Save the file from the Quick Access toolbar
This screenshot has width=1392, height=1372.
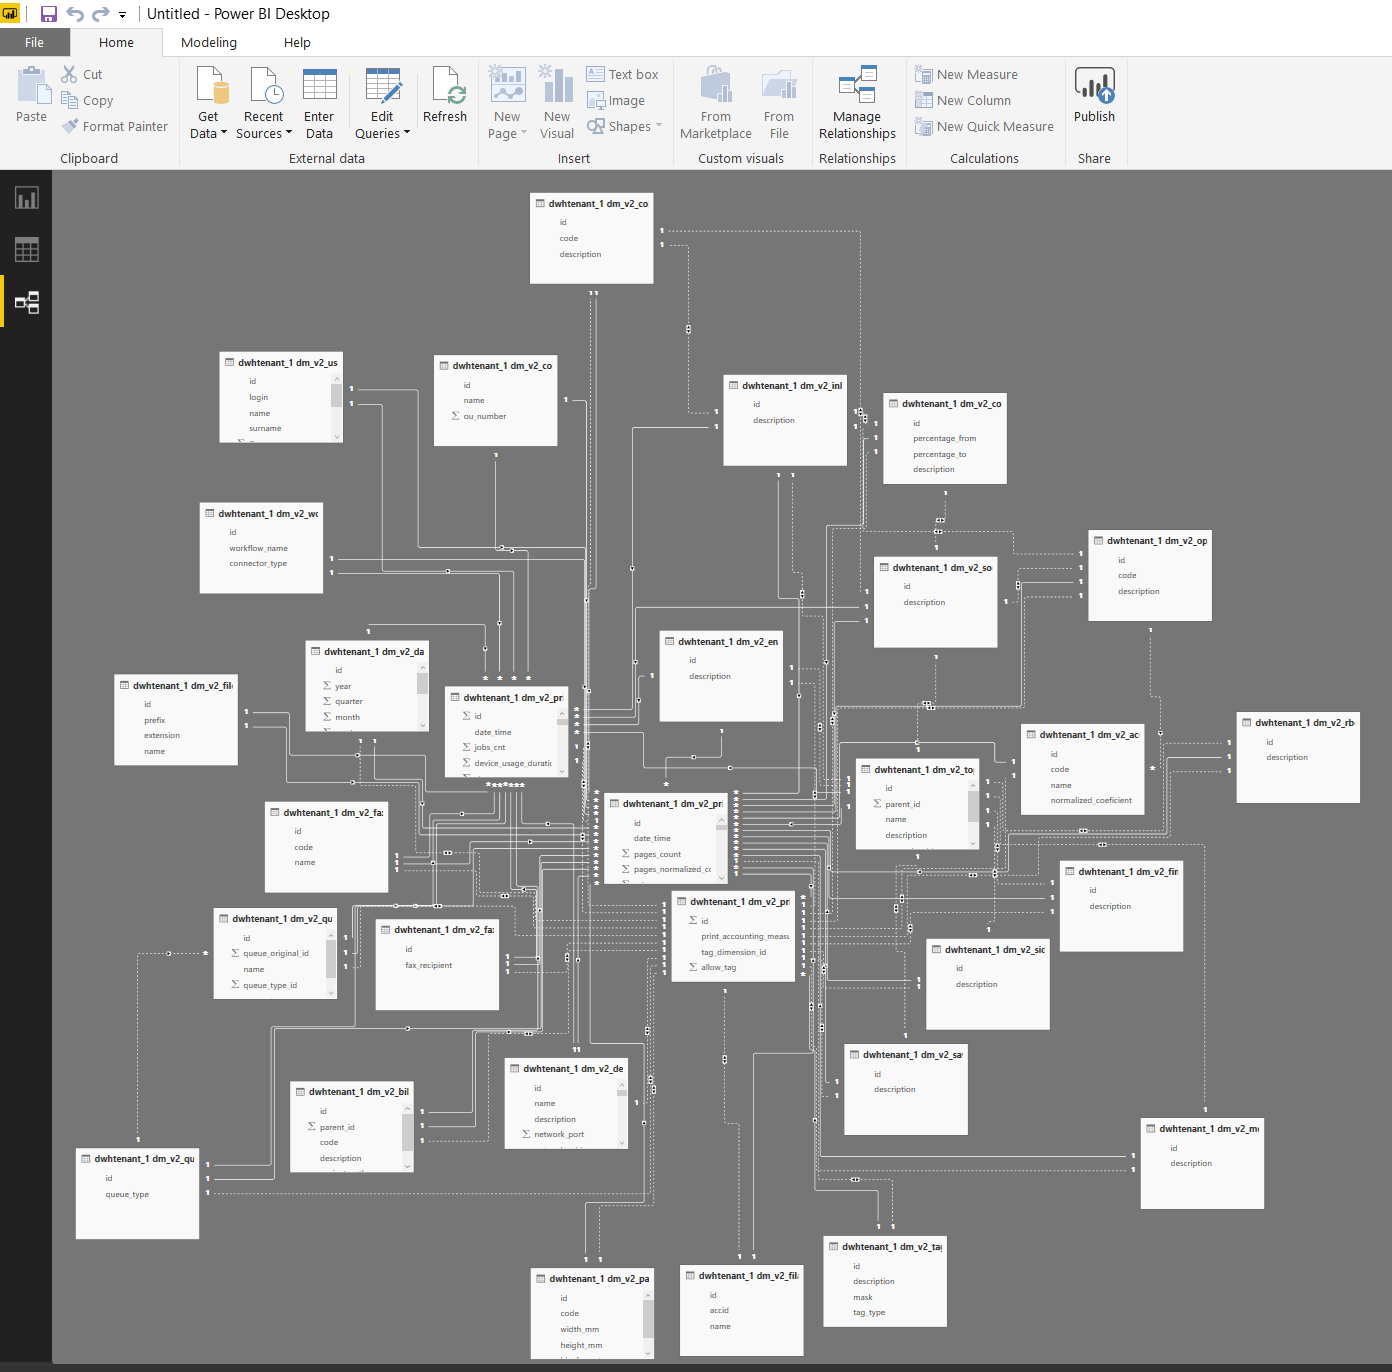tap(47, 13)
